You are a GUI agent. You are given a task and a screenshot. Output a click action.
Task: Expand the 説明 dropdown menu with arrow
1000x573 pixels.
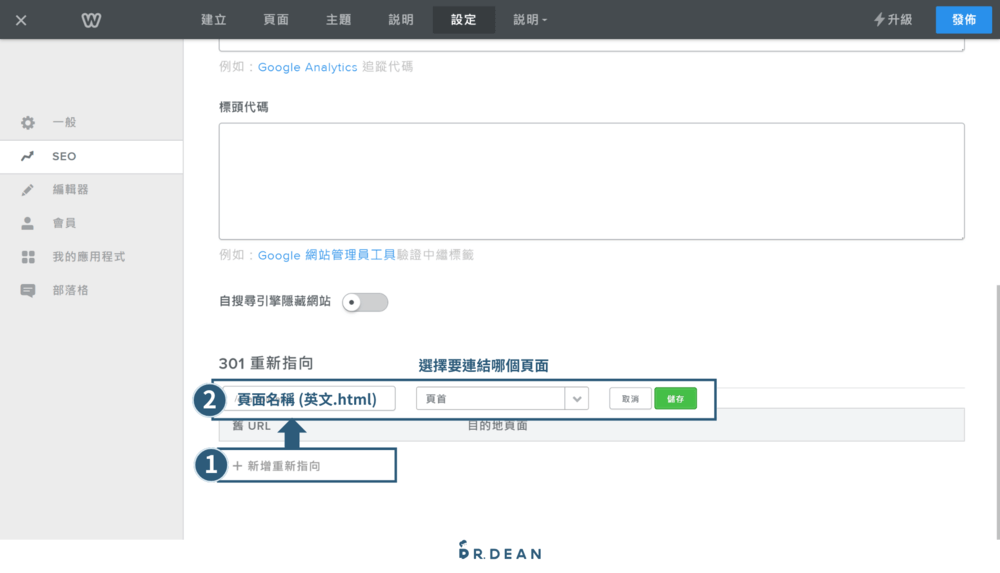coord(531,20)
